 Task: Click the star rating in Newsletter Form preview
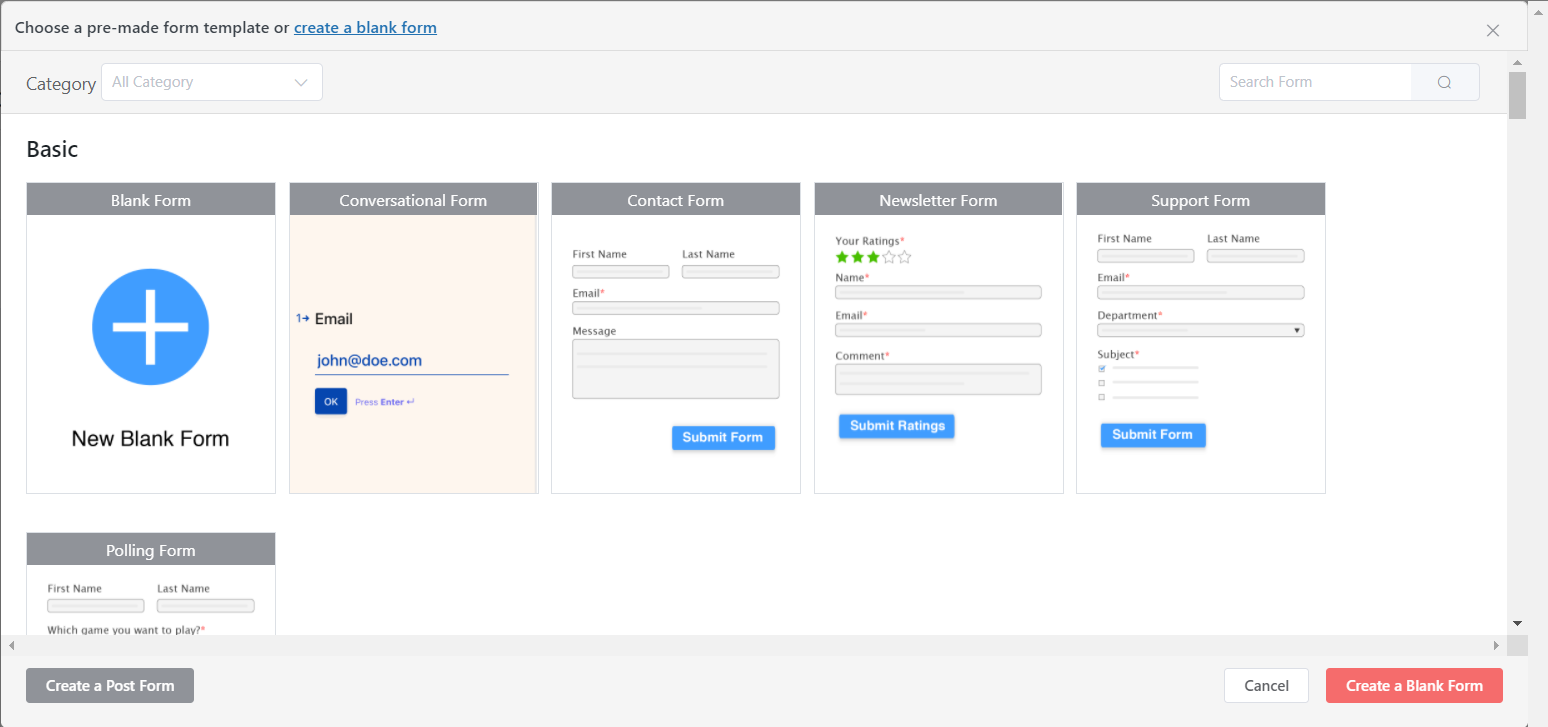point(873,257)
